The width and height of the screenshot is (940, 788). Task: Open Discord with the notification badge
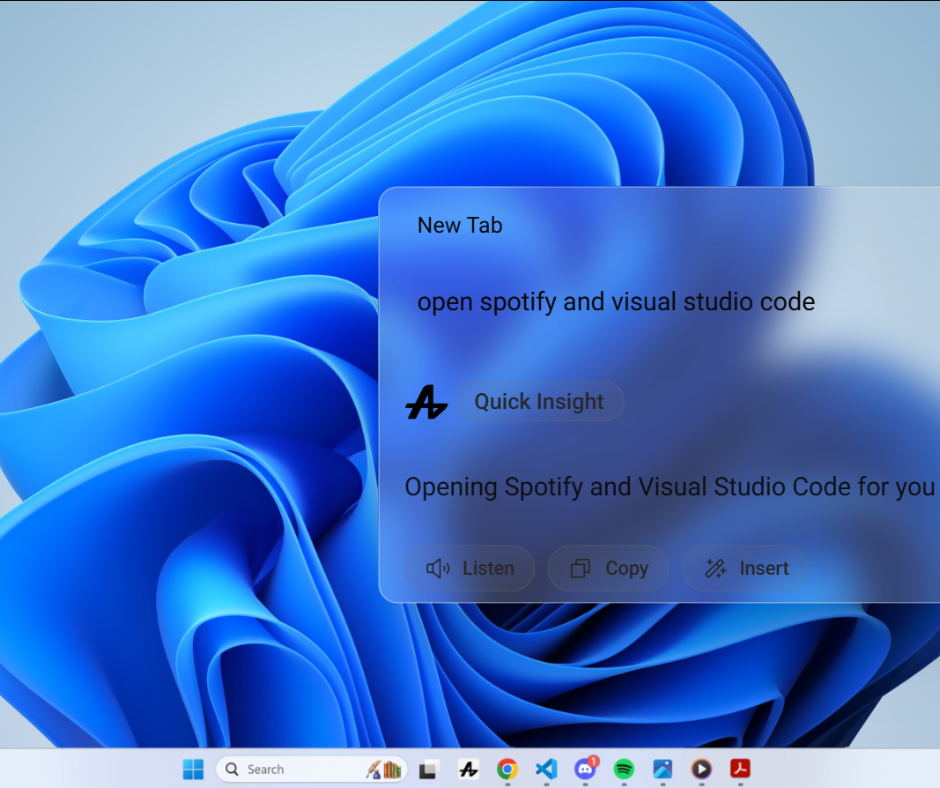586,769
